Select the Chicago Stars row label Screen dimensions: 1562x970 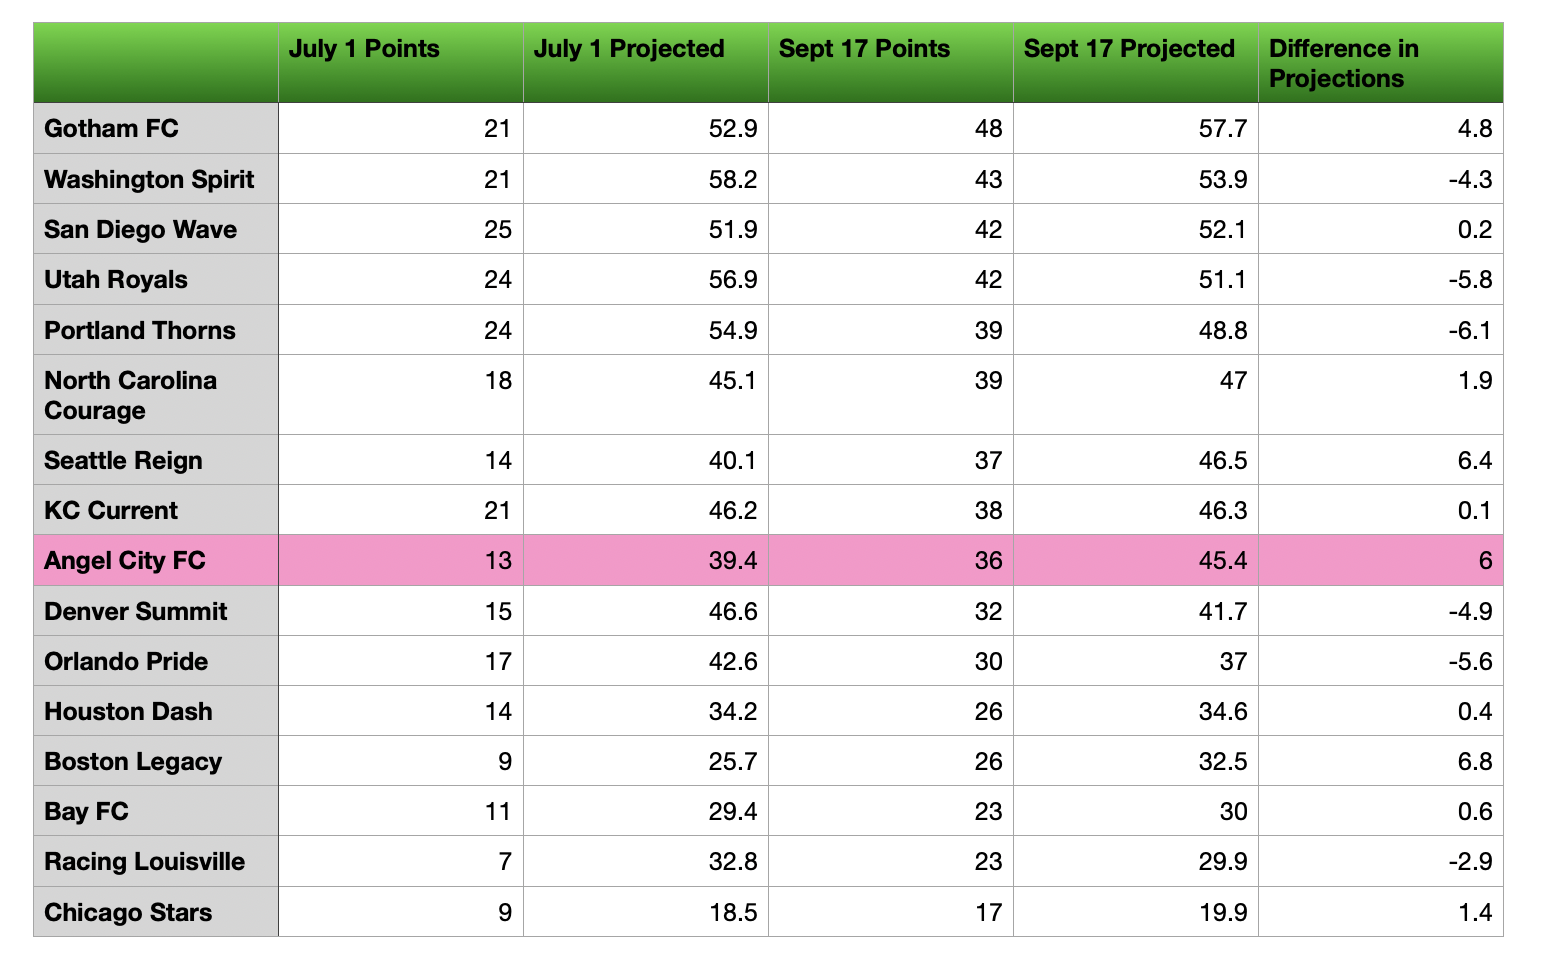(x=156, y=912)
